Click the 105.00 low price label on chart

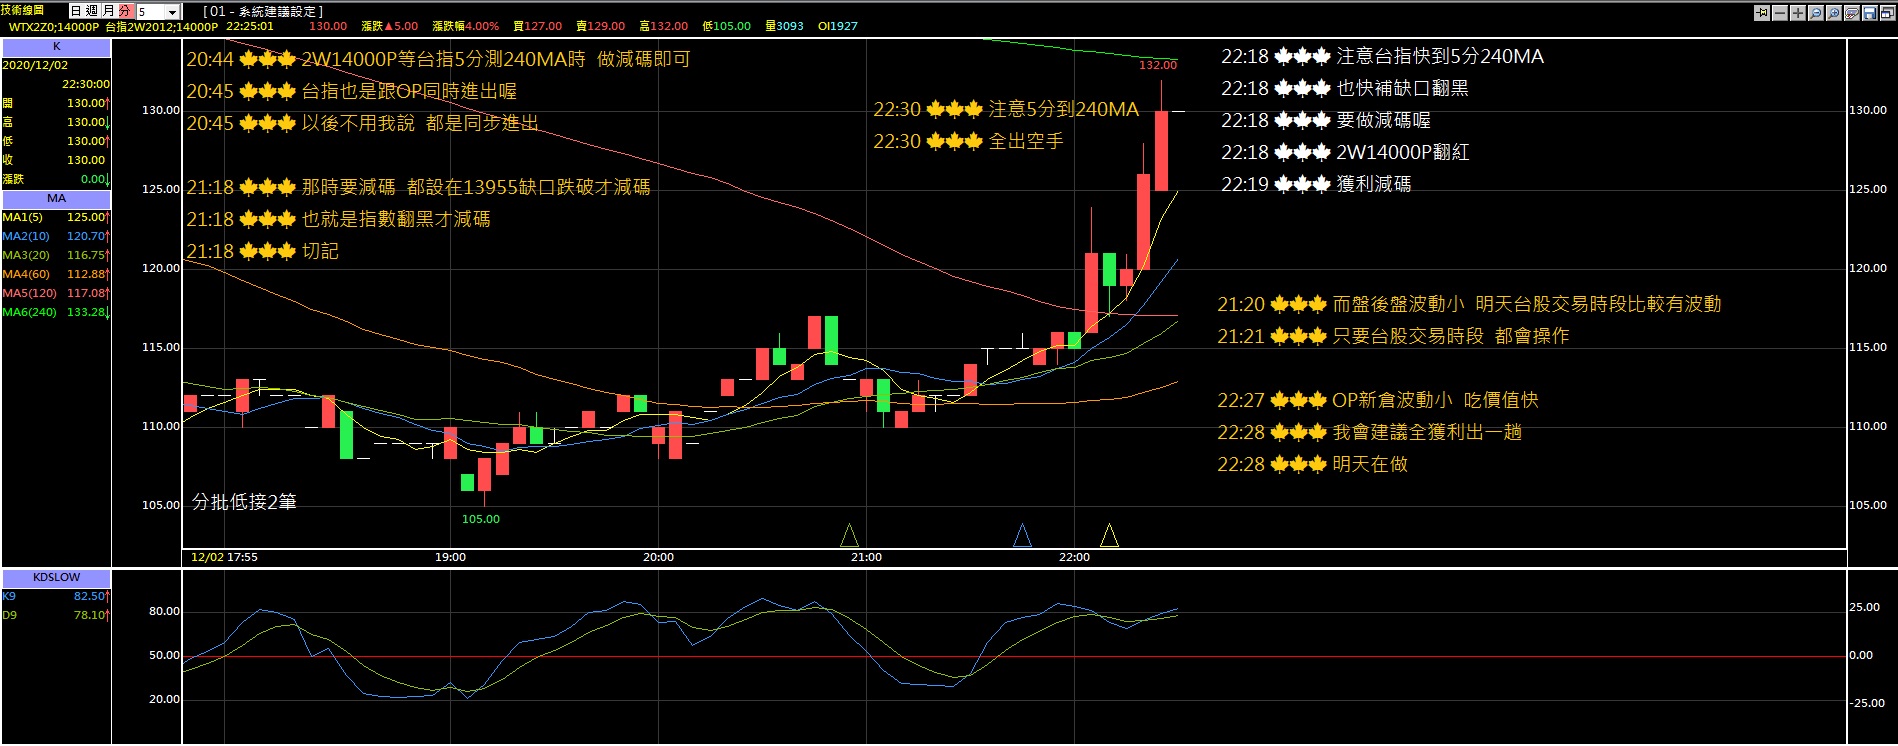pyautogui.click(x=481, y=519)
